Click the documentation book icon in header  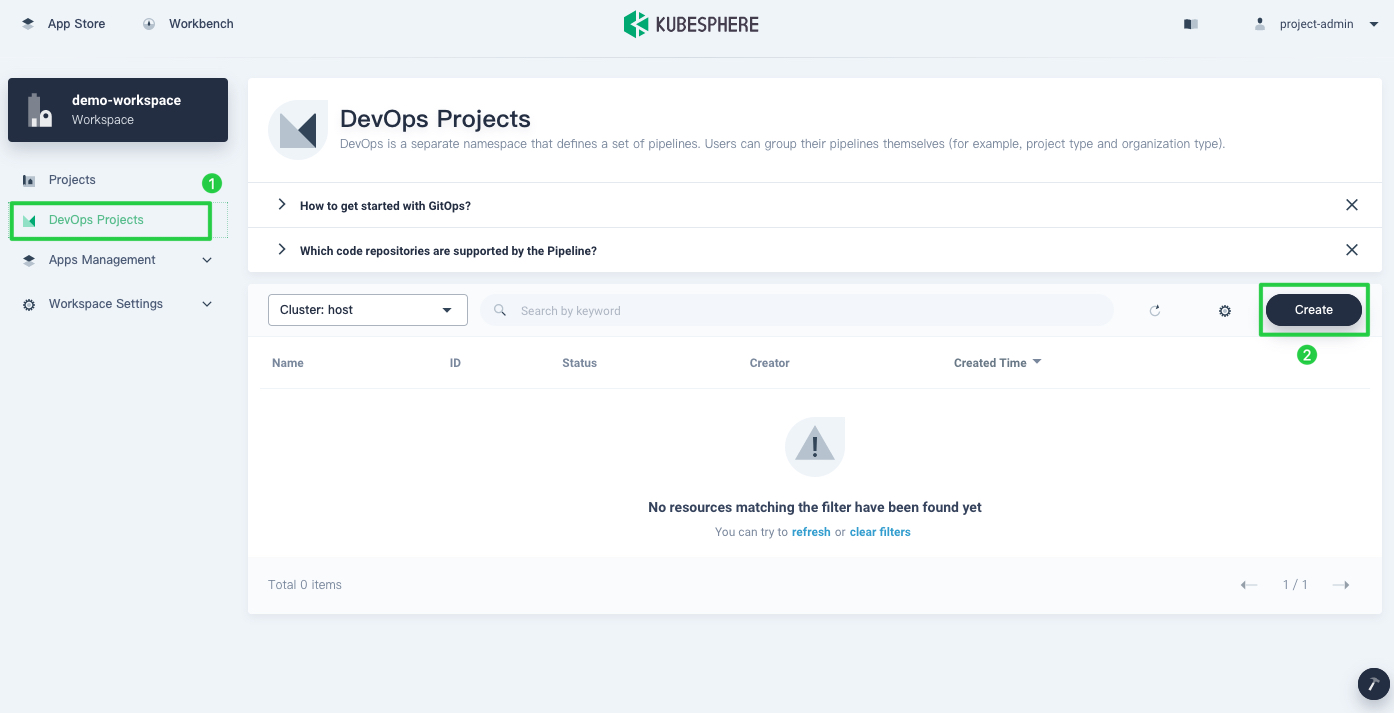pyautogui.click(x=1190, y=24)
